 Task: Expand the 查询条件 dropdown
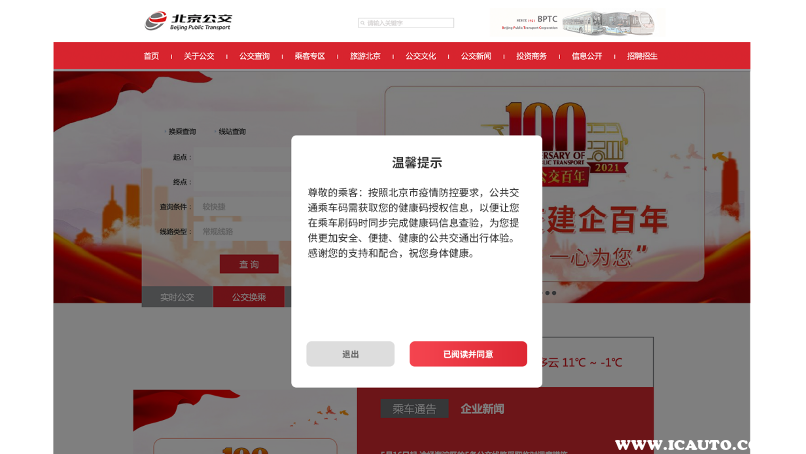point(240,207)
